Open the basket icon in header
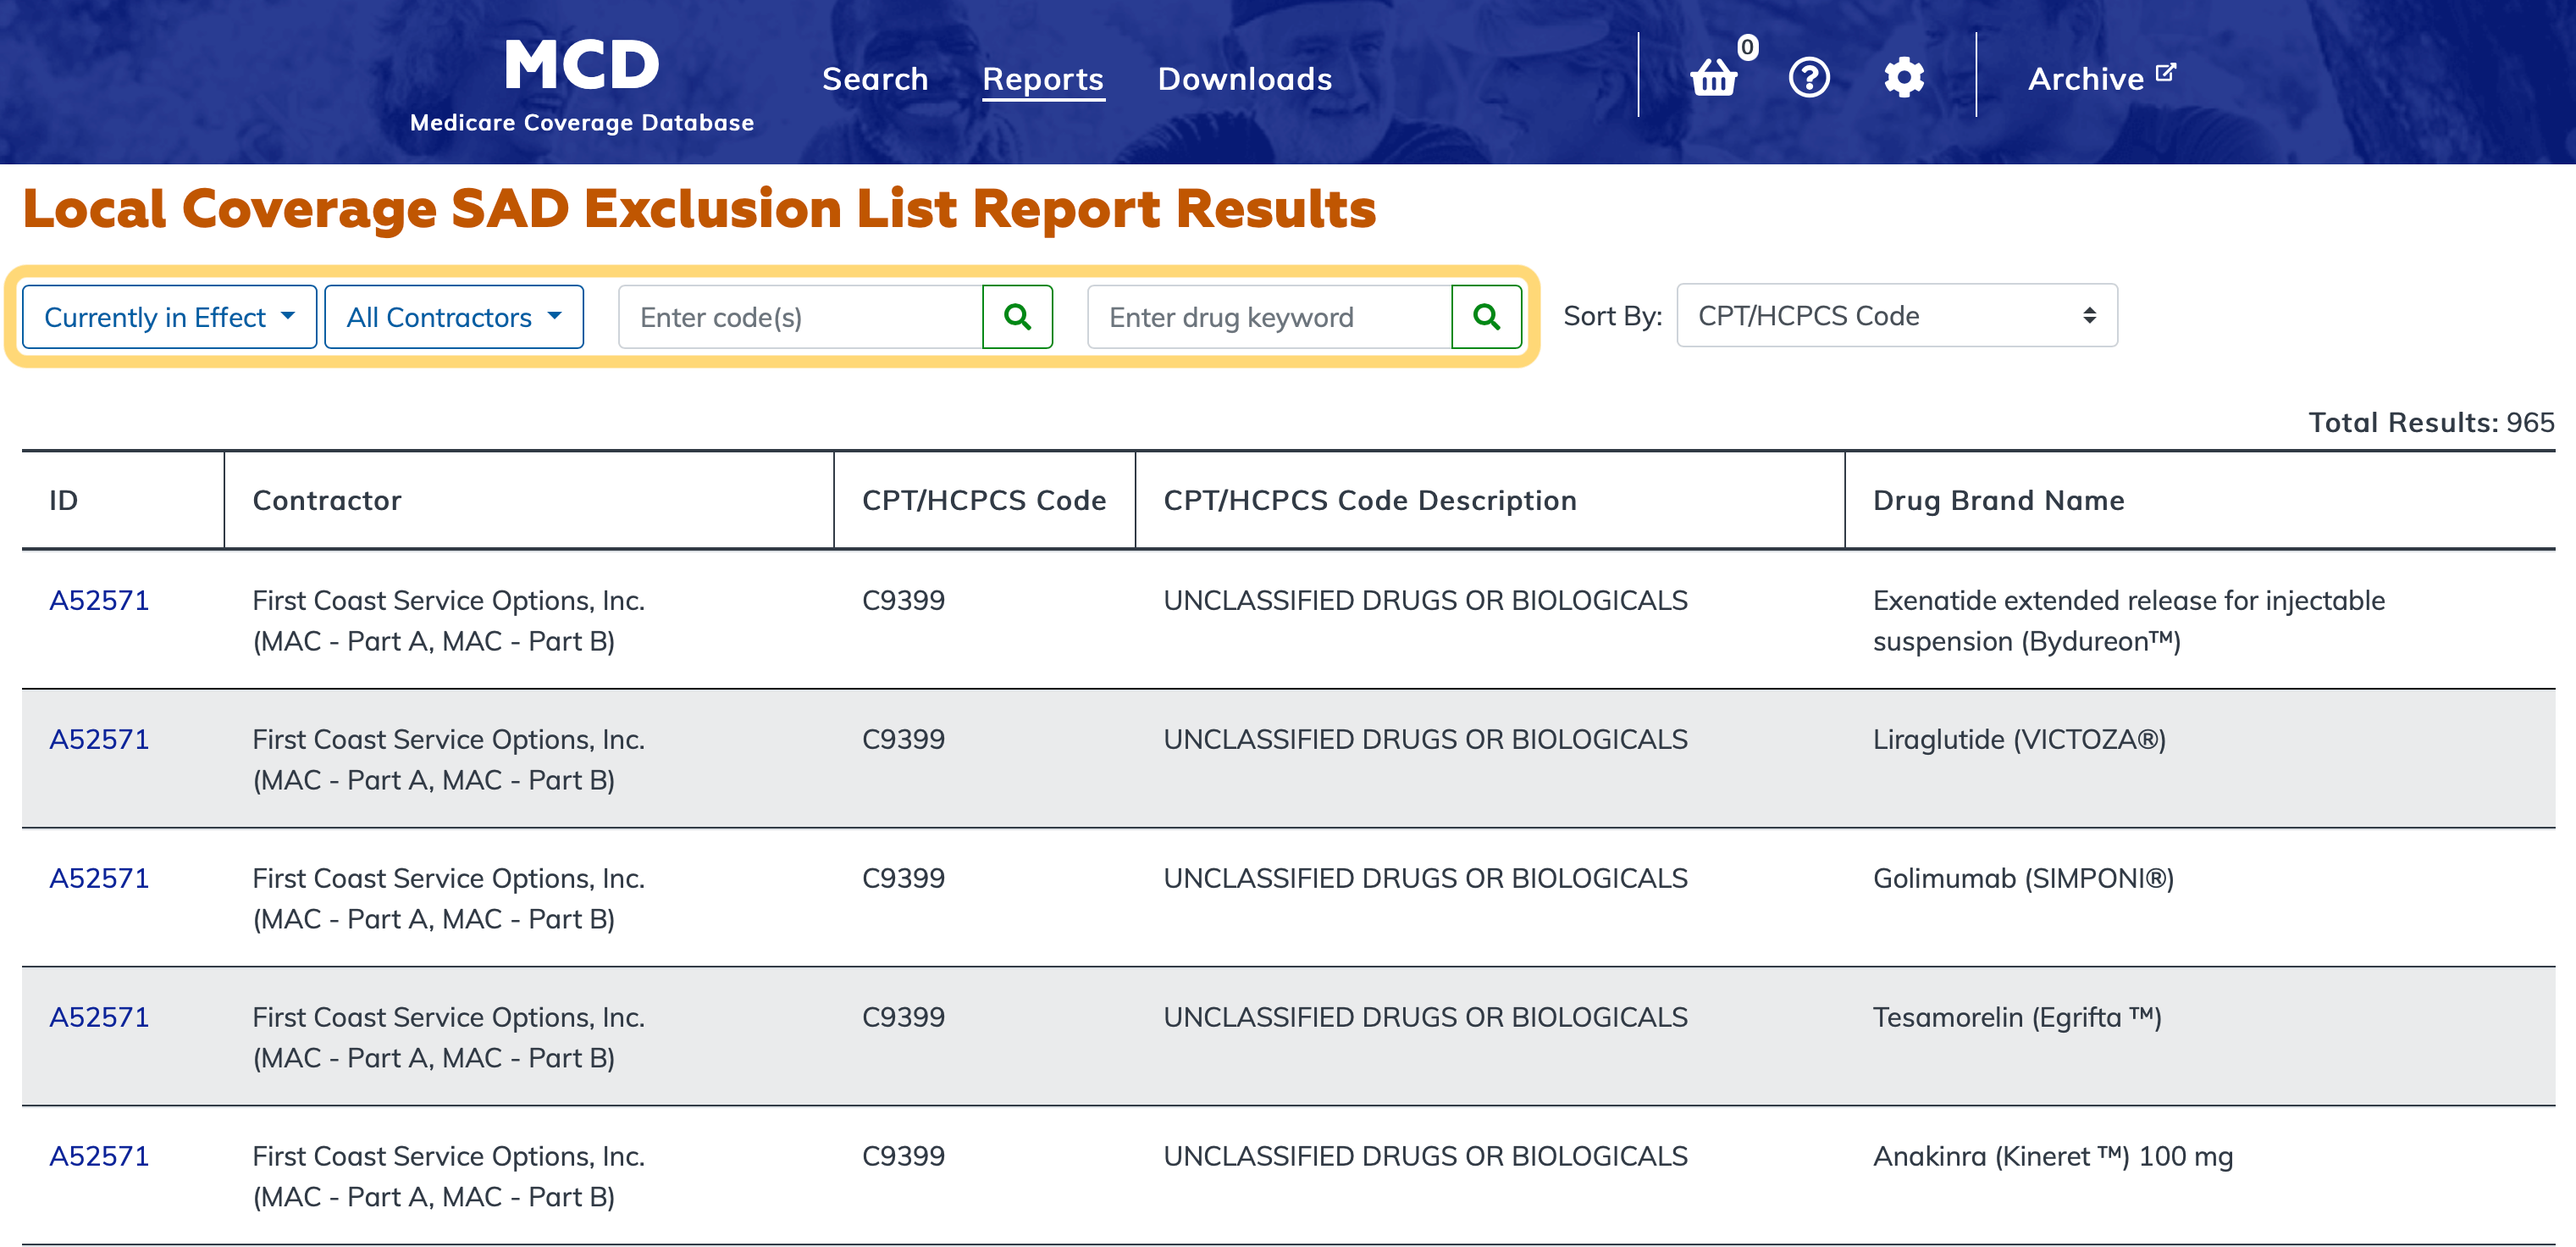This screenshot has width=2576, height=1247. pos(1714,77)
